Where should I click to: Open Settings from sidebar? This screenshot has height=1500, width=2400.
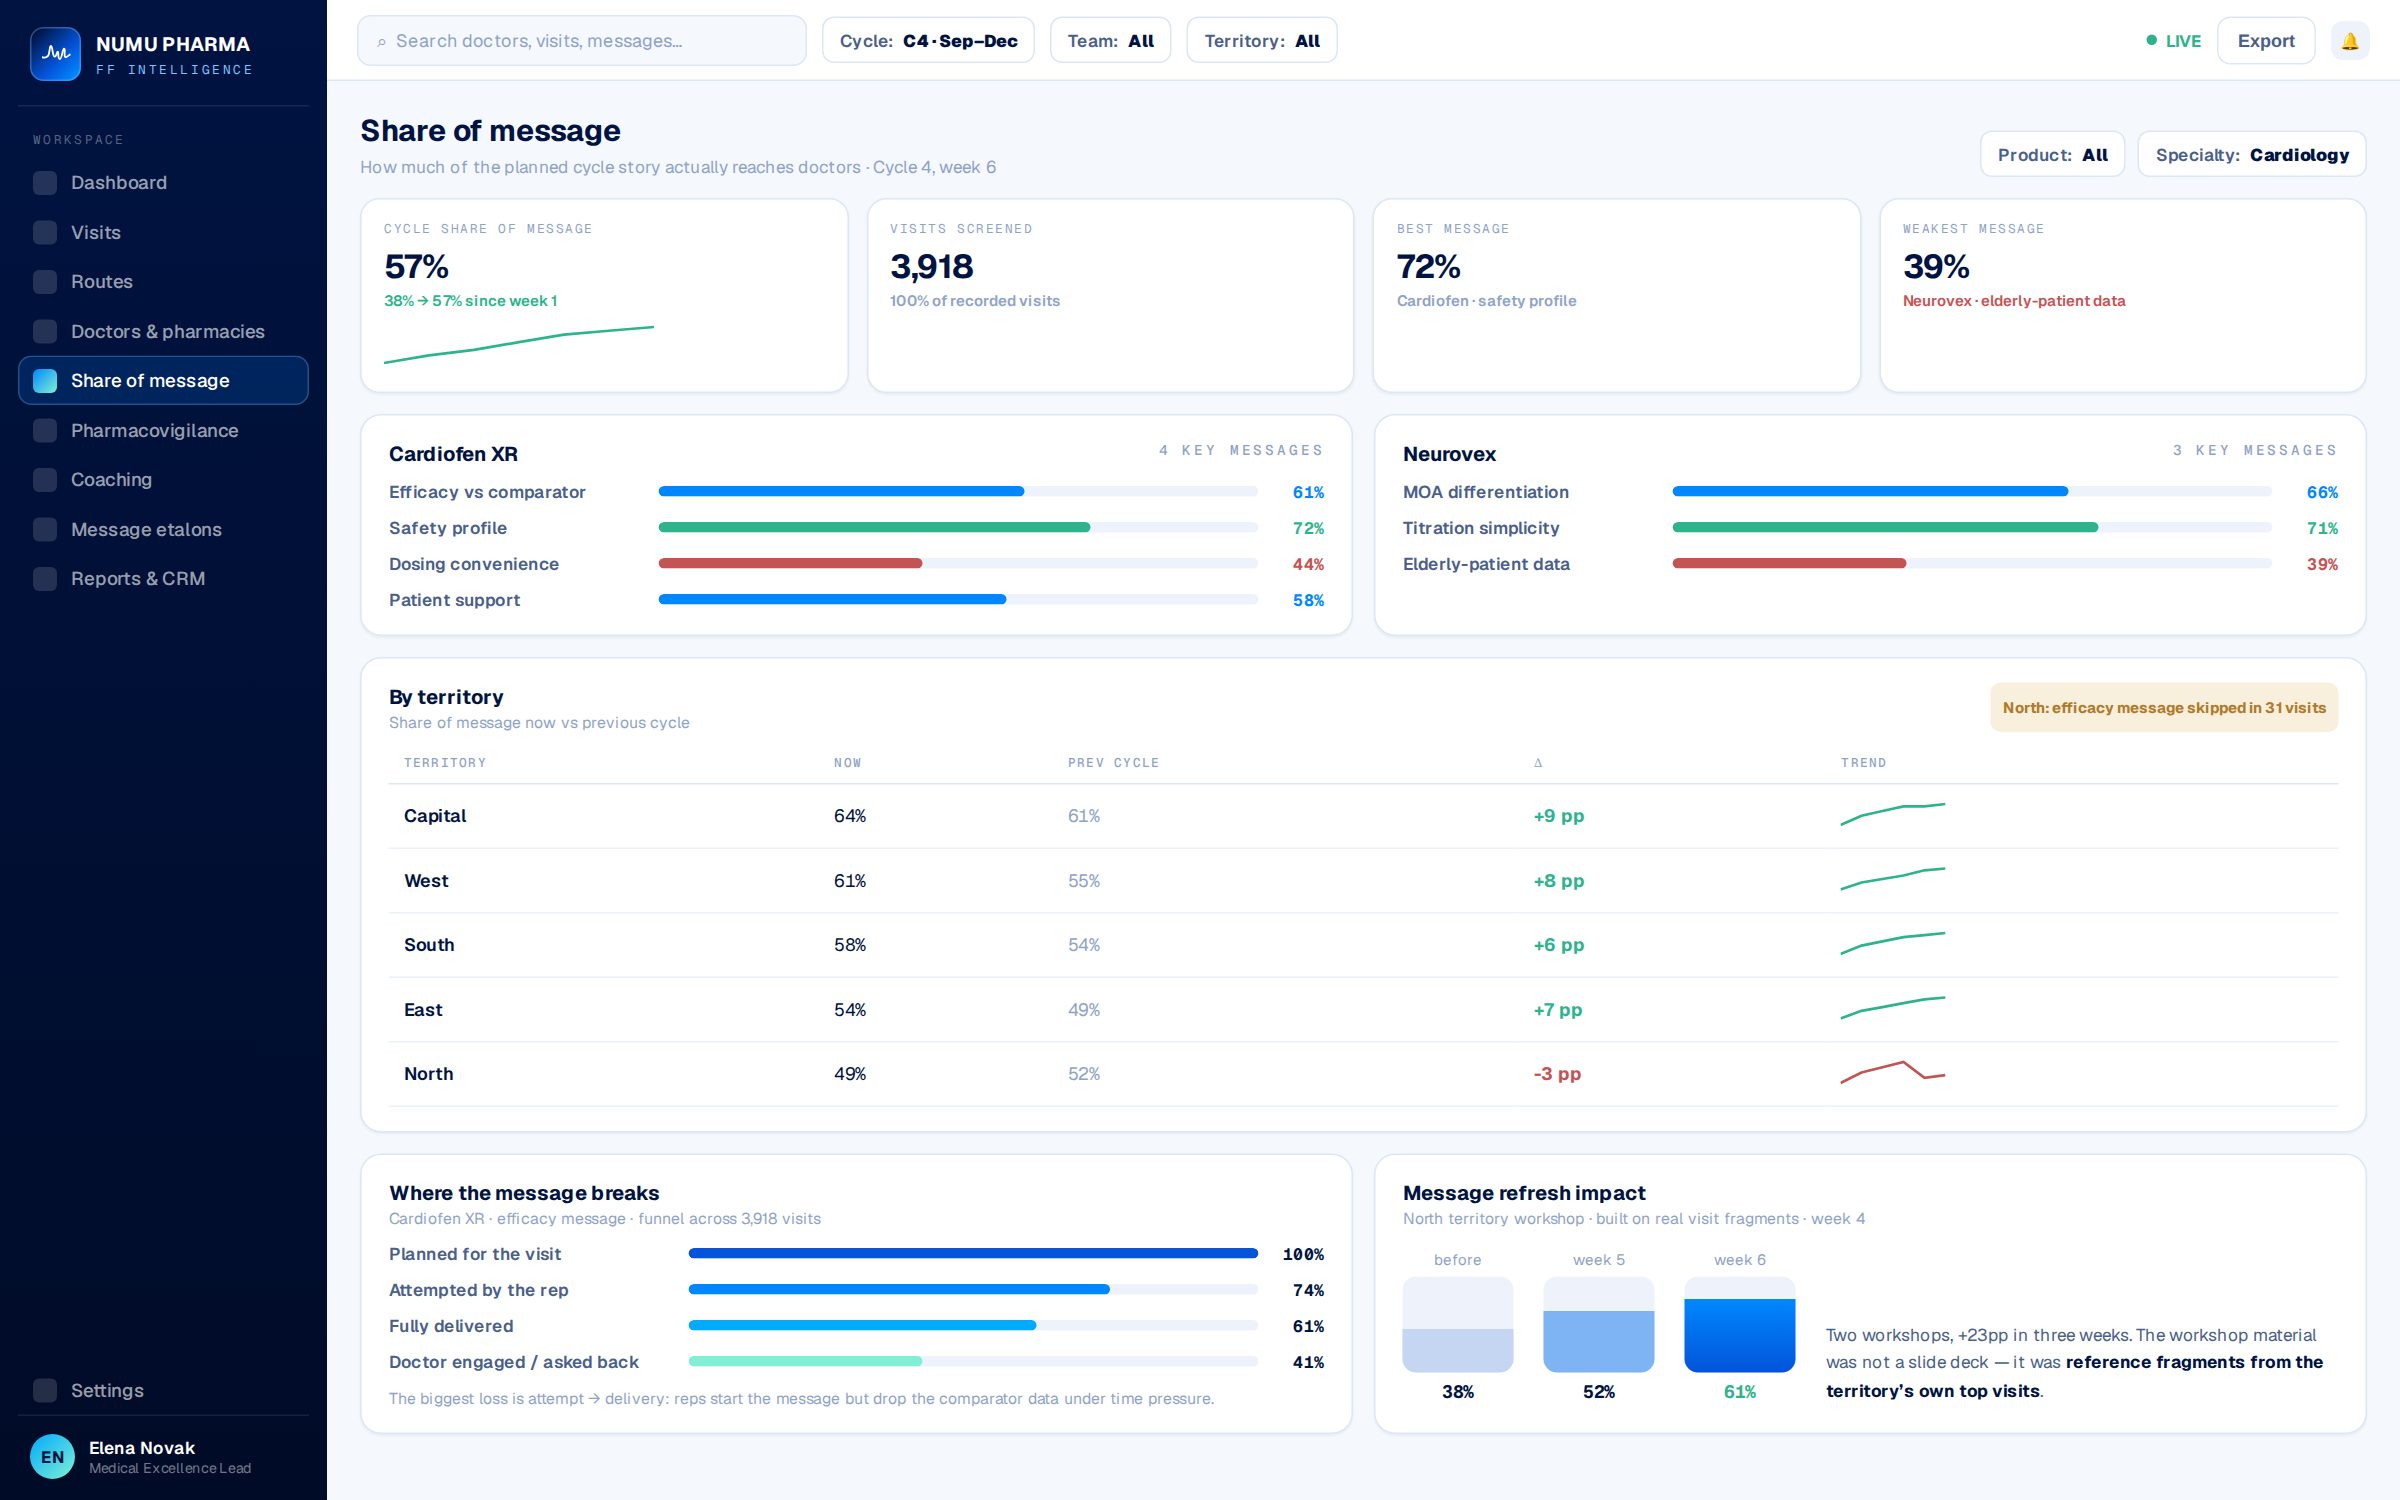tap(163, 1390)
